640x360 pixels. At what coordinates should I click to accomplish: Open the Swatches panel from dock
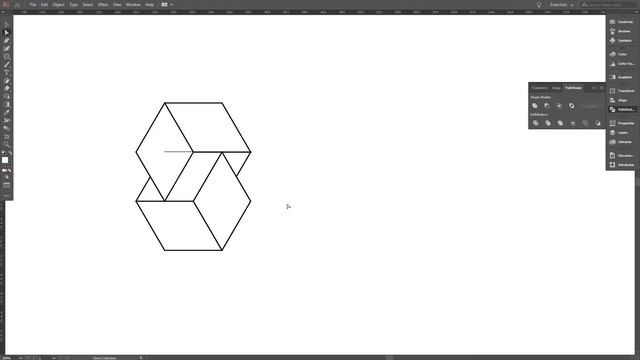pos(621,22)
